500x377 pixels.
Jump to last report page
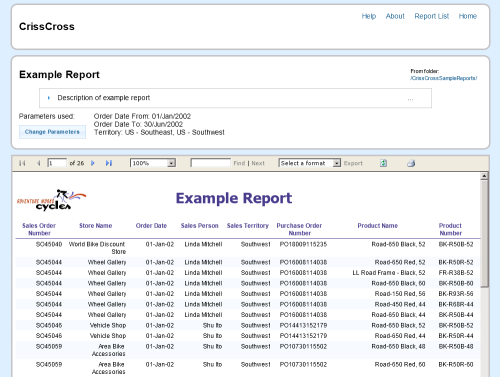tap(109, 163)
